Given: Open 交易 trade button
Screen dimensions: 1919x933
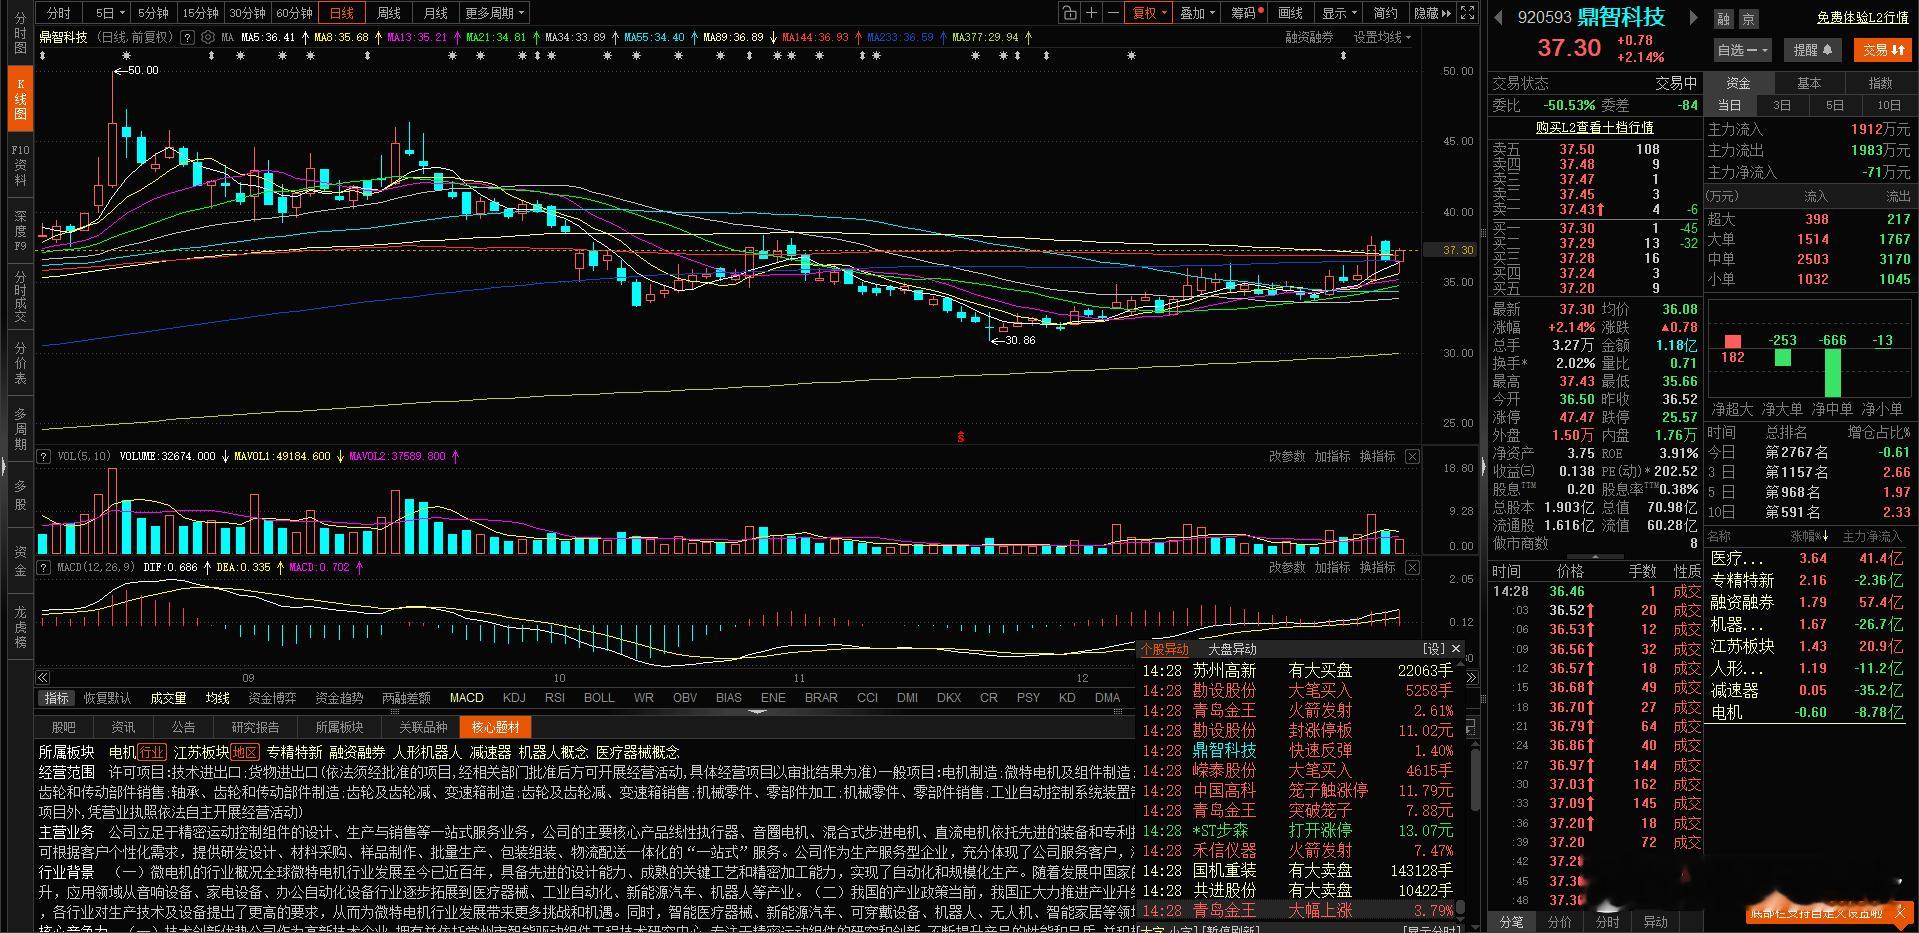Looking at the screenshot, I should [1883, 50].
